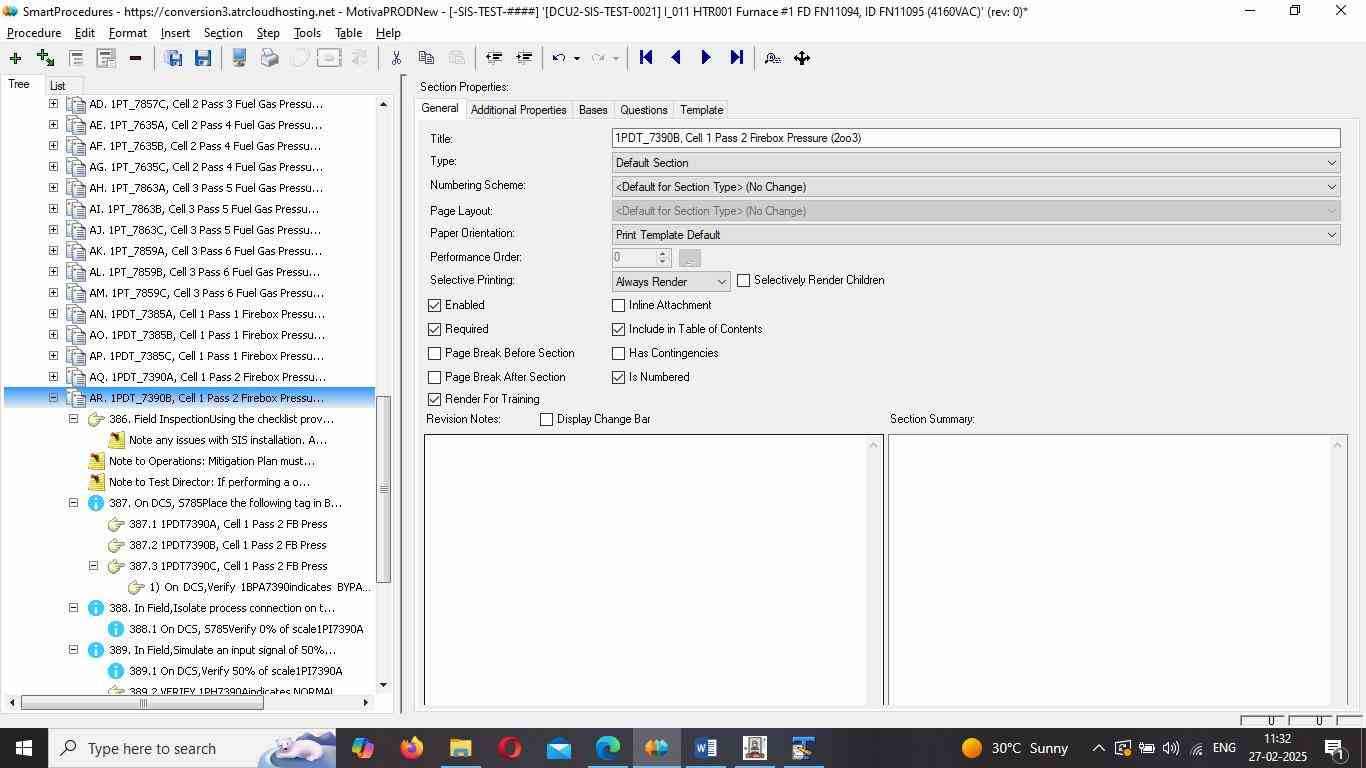The width and height of the screenshot is (1366, 768).
Task: Expand the AD. 1PT_7857C section
Action: click(x=53, y=104)
